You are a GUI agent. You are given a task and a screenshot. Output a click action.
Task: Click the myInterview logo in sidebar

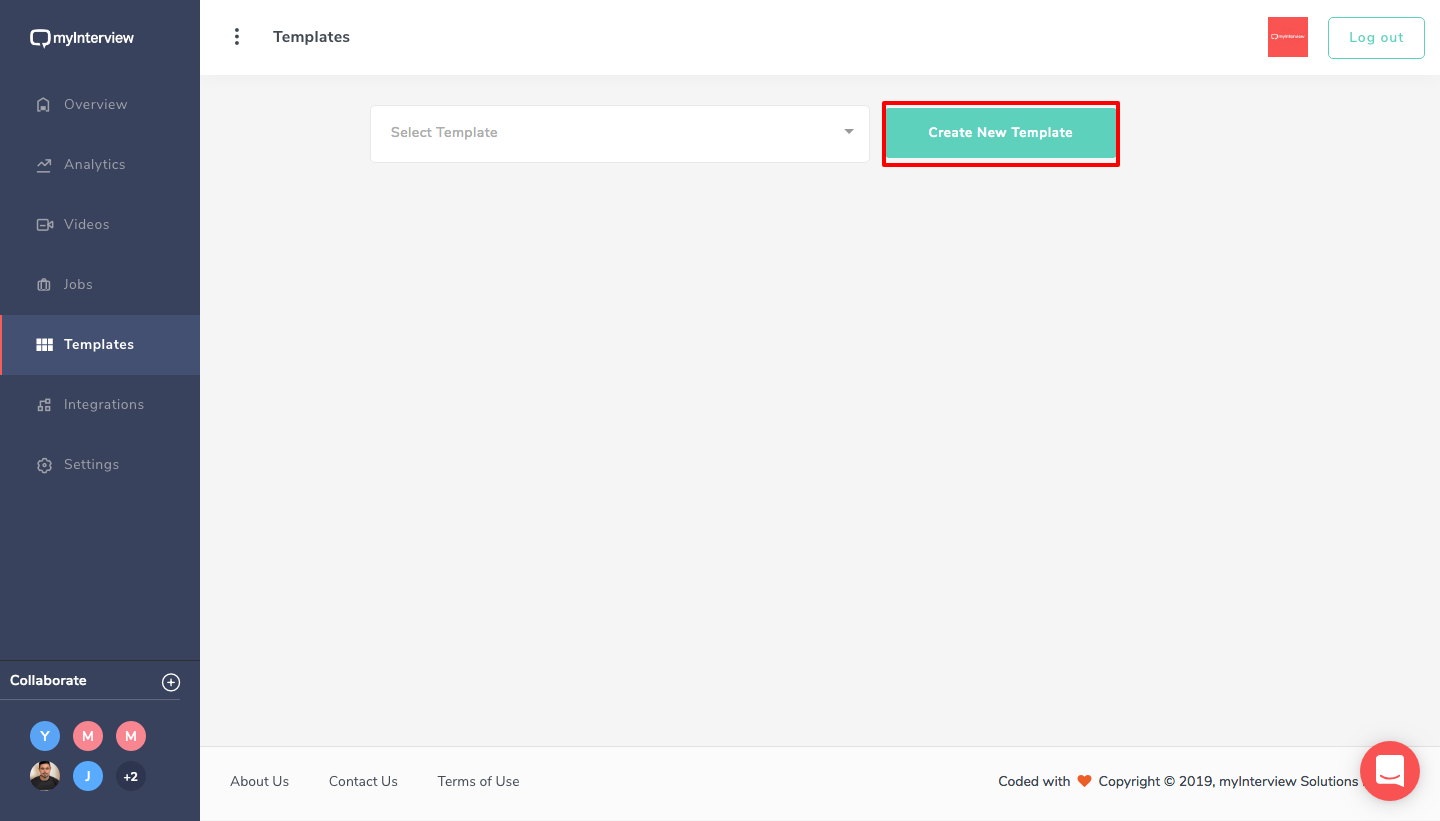pos(82,38)
